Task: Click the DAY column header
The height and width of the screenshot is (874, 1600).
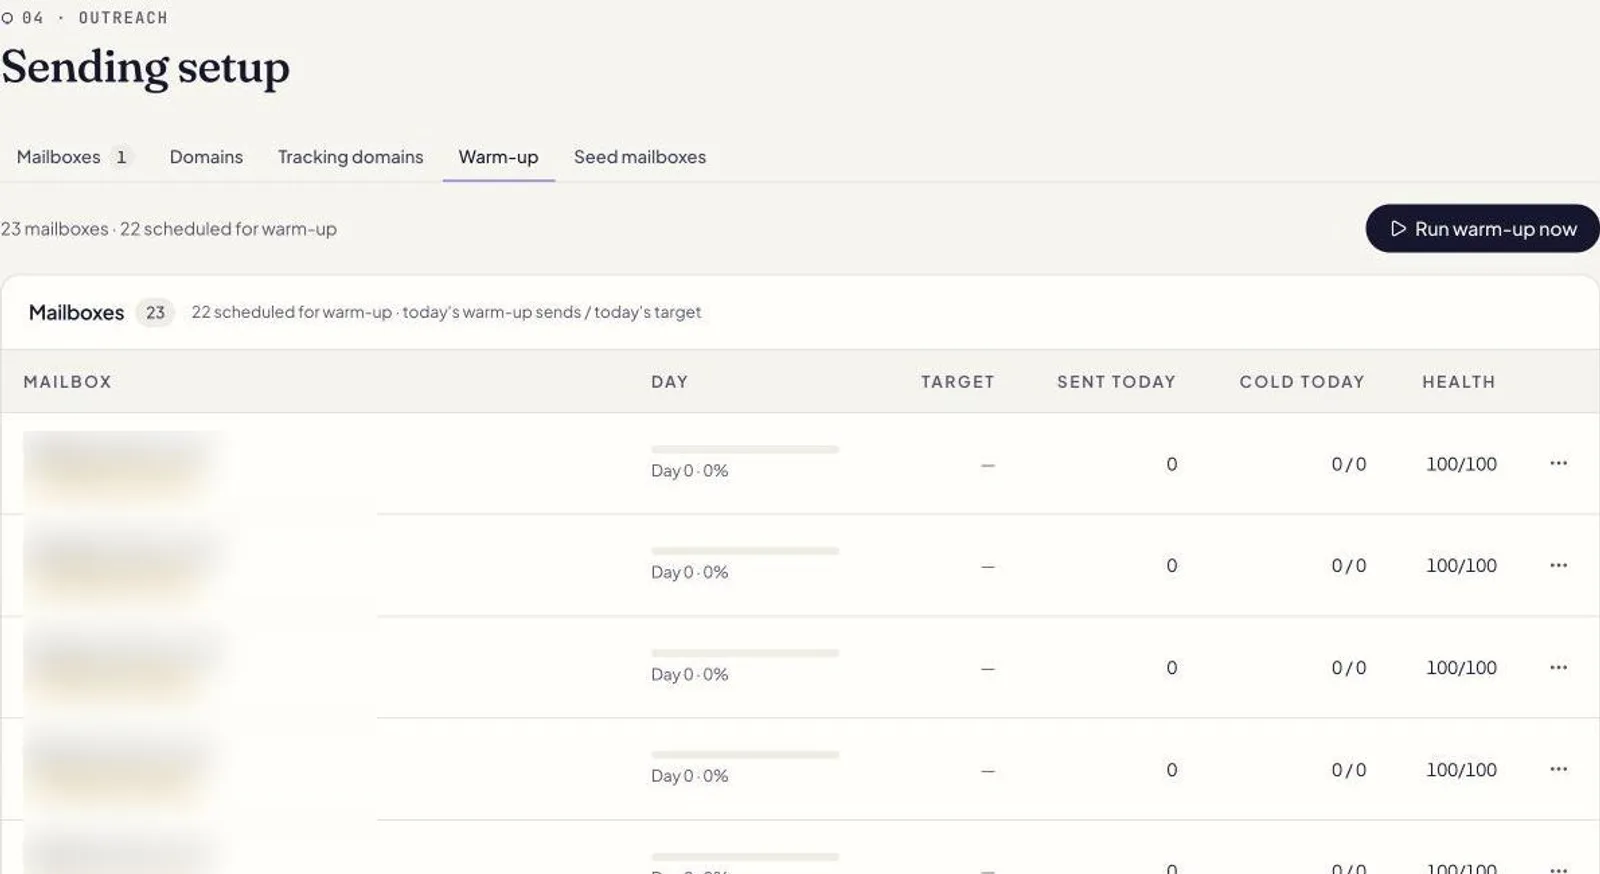Action: tap(669, 382)
